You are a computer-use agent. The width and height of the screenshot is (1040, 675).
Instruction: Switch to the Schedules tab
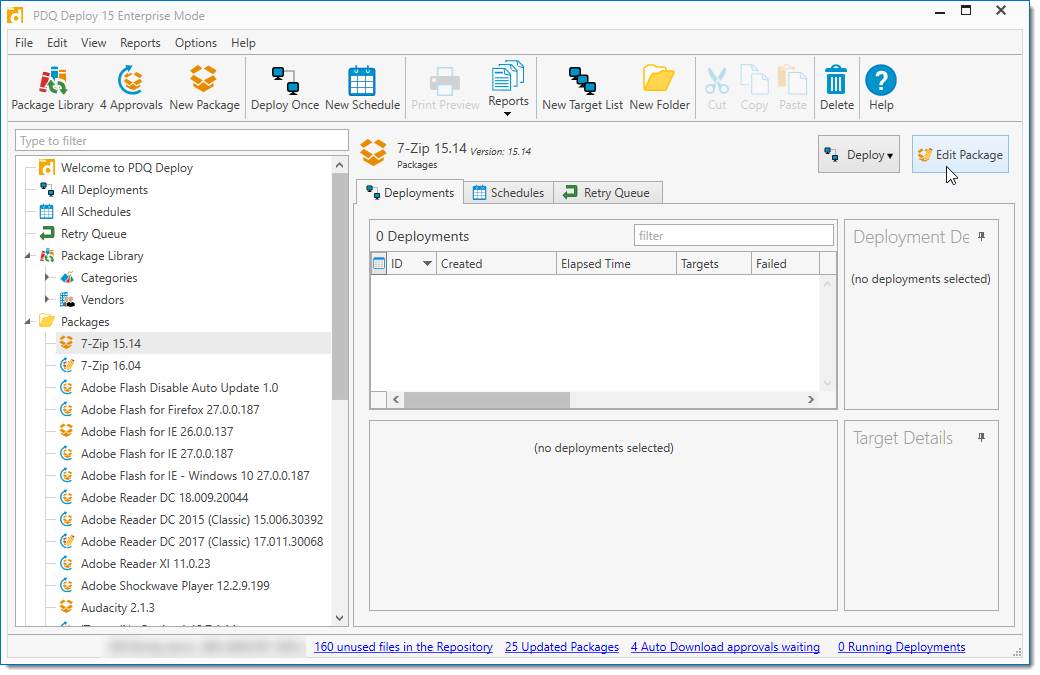point(508,192)
